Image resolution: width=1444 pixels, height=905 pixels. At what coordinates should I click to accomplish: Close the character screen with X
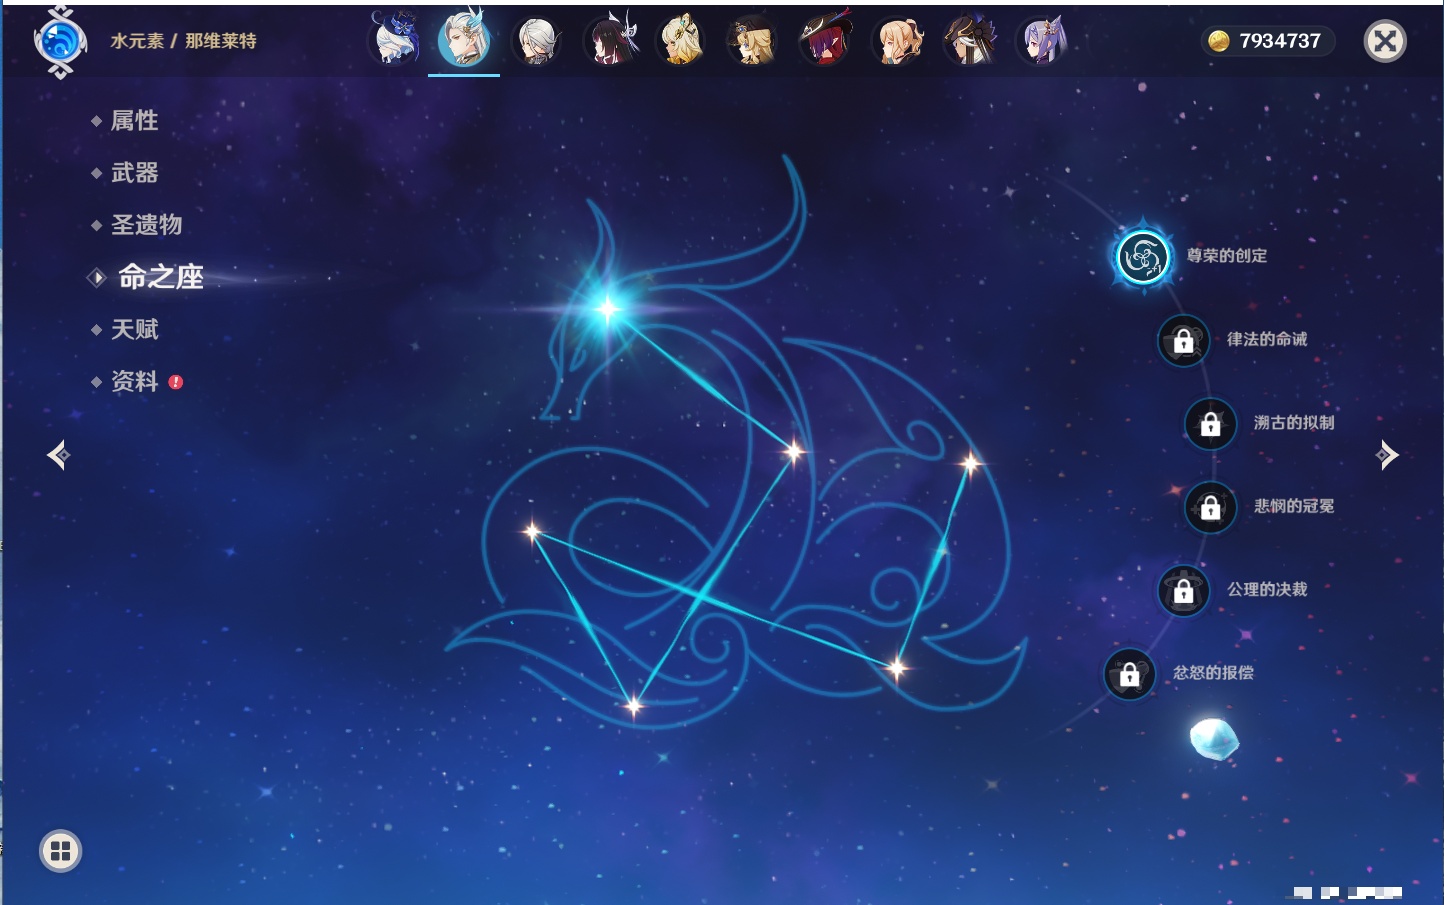(1385, 41)
